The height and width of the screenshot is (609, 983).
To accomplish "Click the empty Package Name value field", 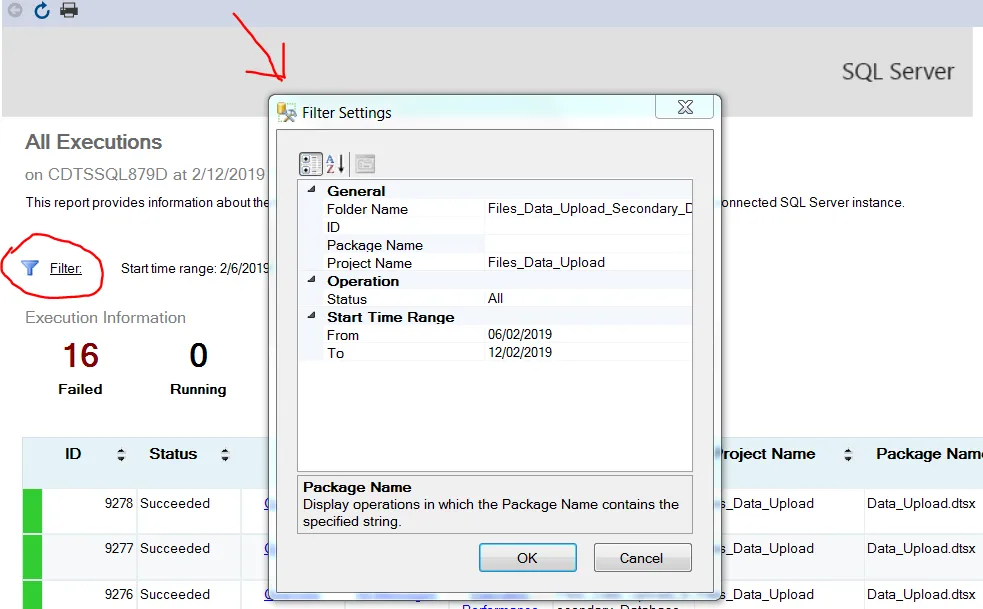I will tap(588, 245).
